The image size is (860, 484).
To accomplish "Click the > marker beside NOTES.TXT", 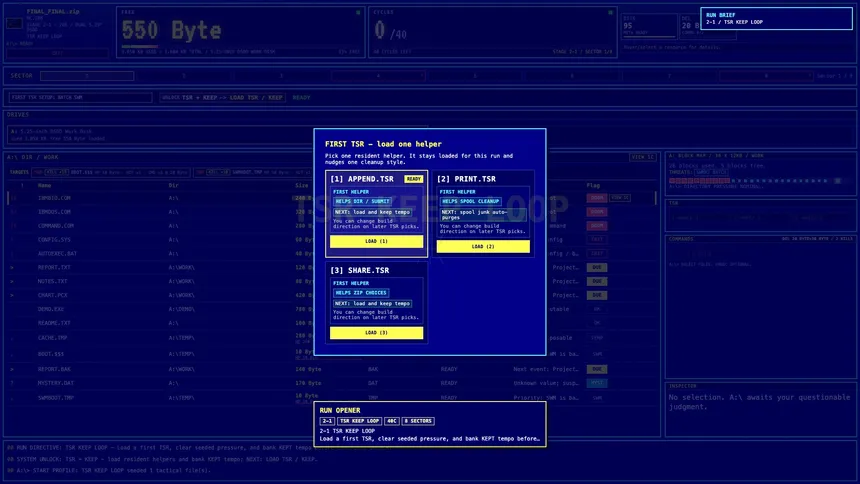I will (12, 282).
